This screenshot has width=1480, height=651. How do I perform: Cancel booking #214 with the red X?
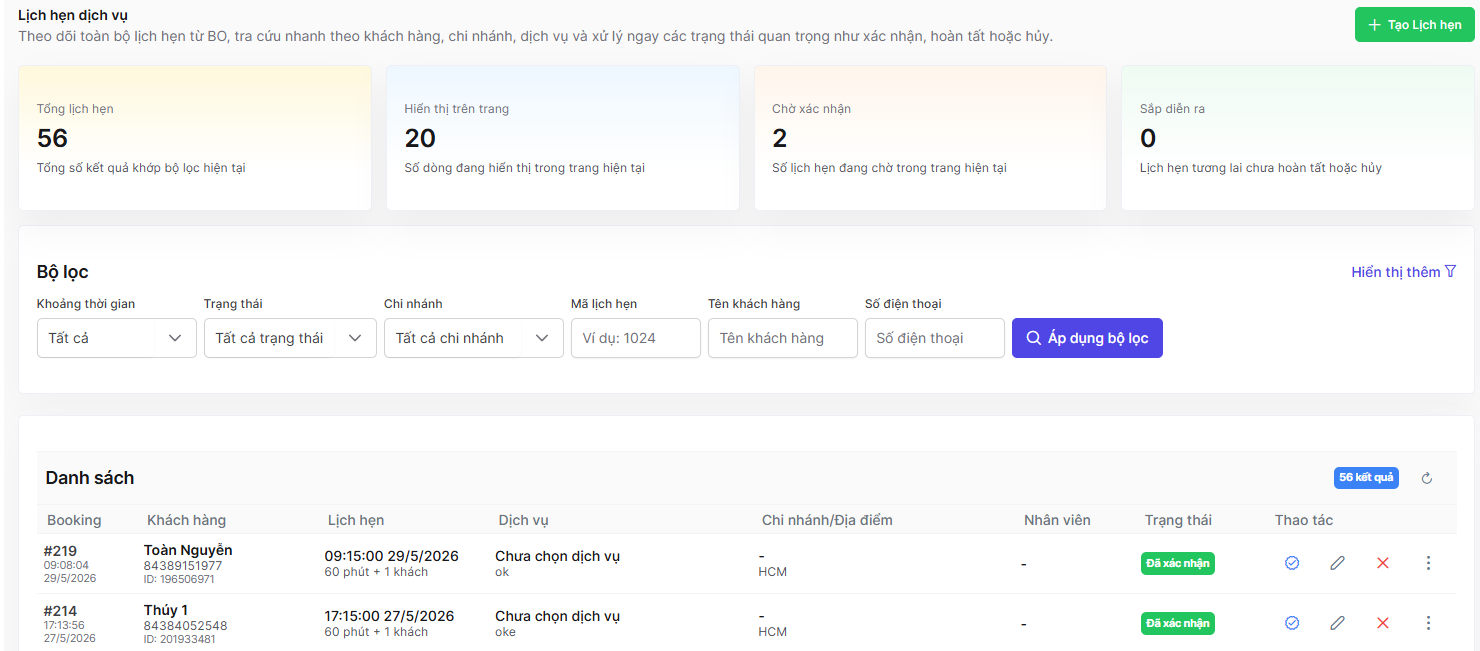[x=1383, y=623]
